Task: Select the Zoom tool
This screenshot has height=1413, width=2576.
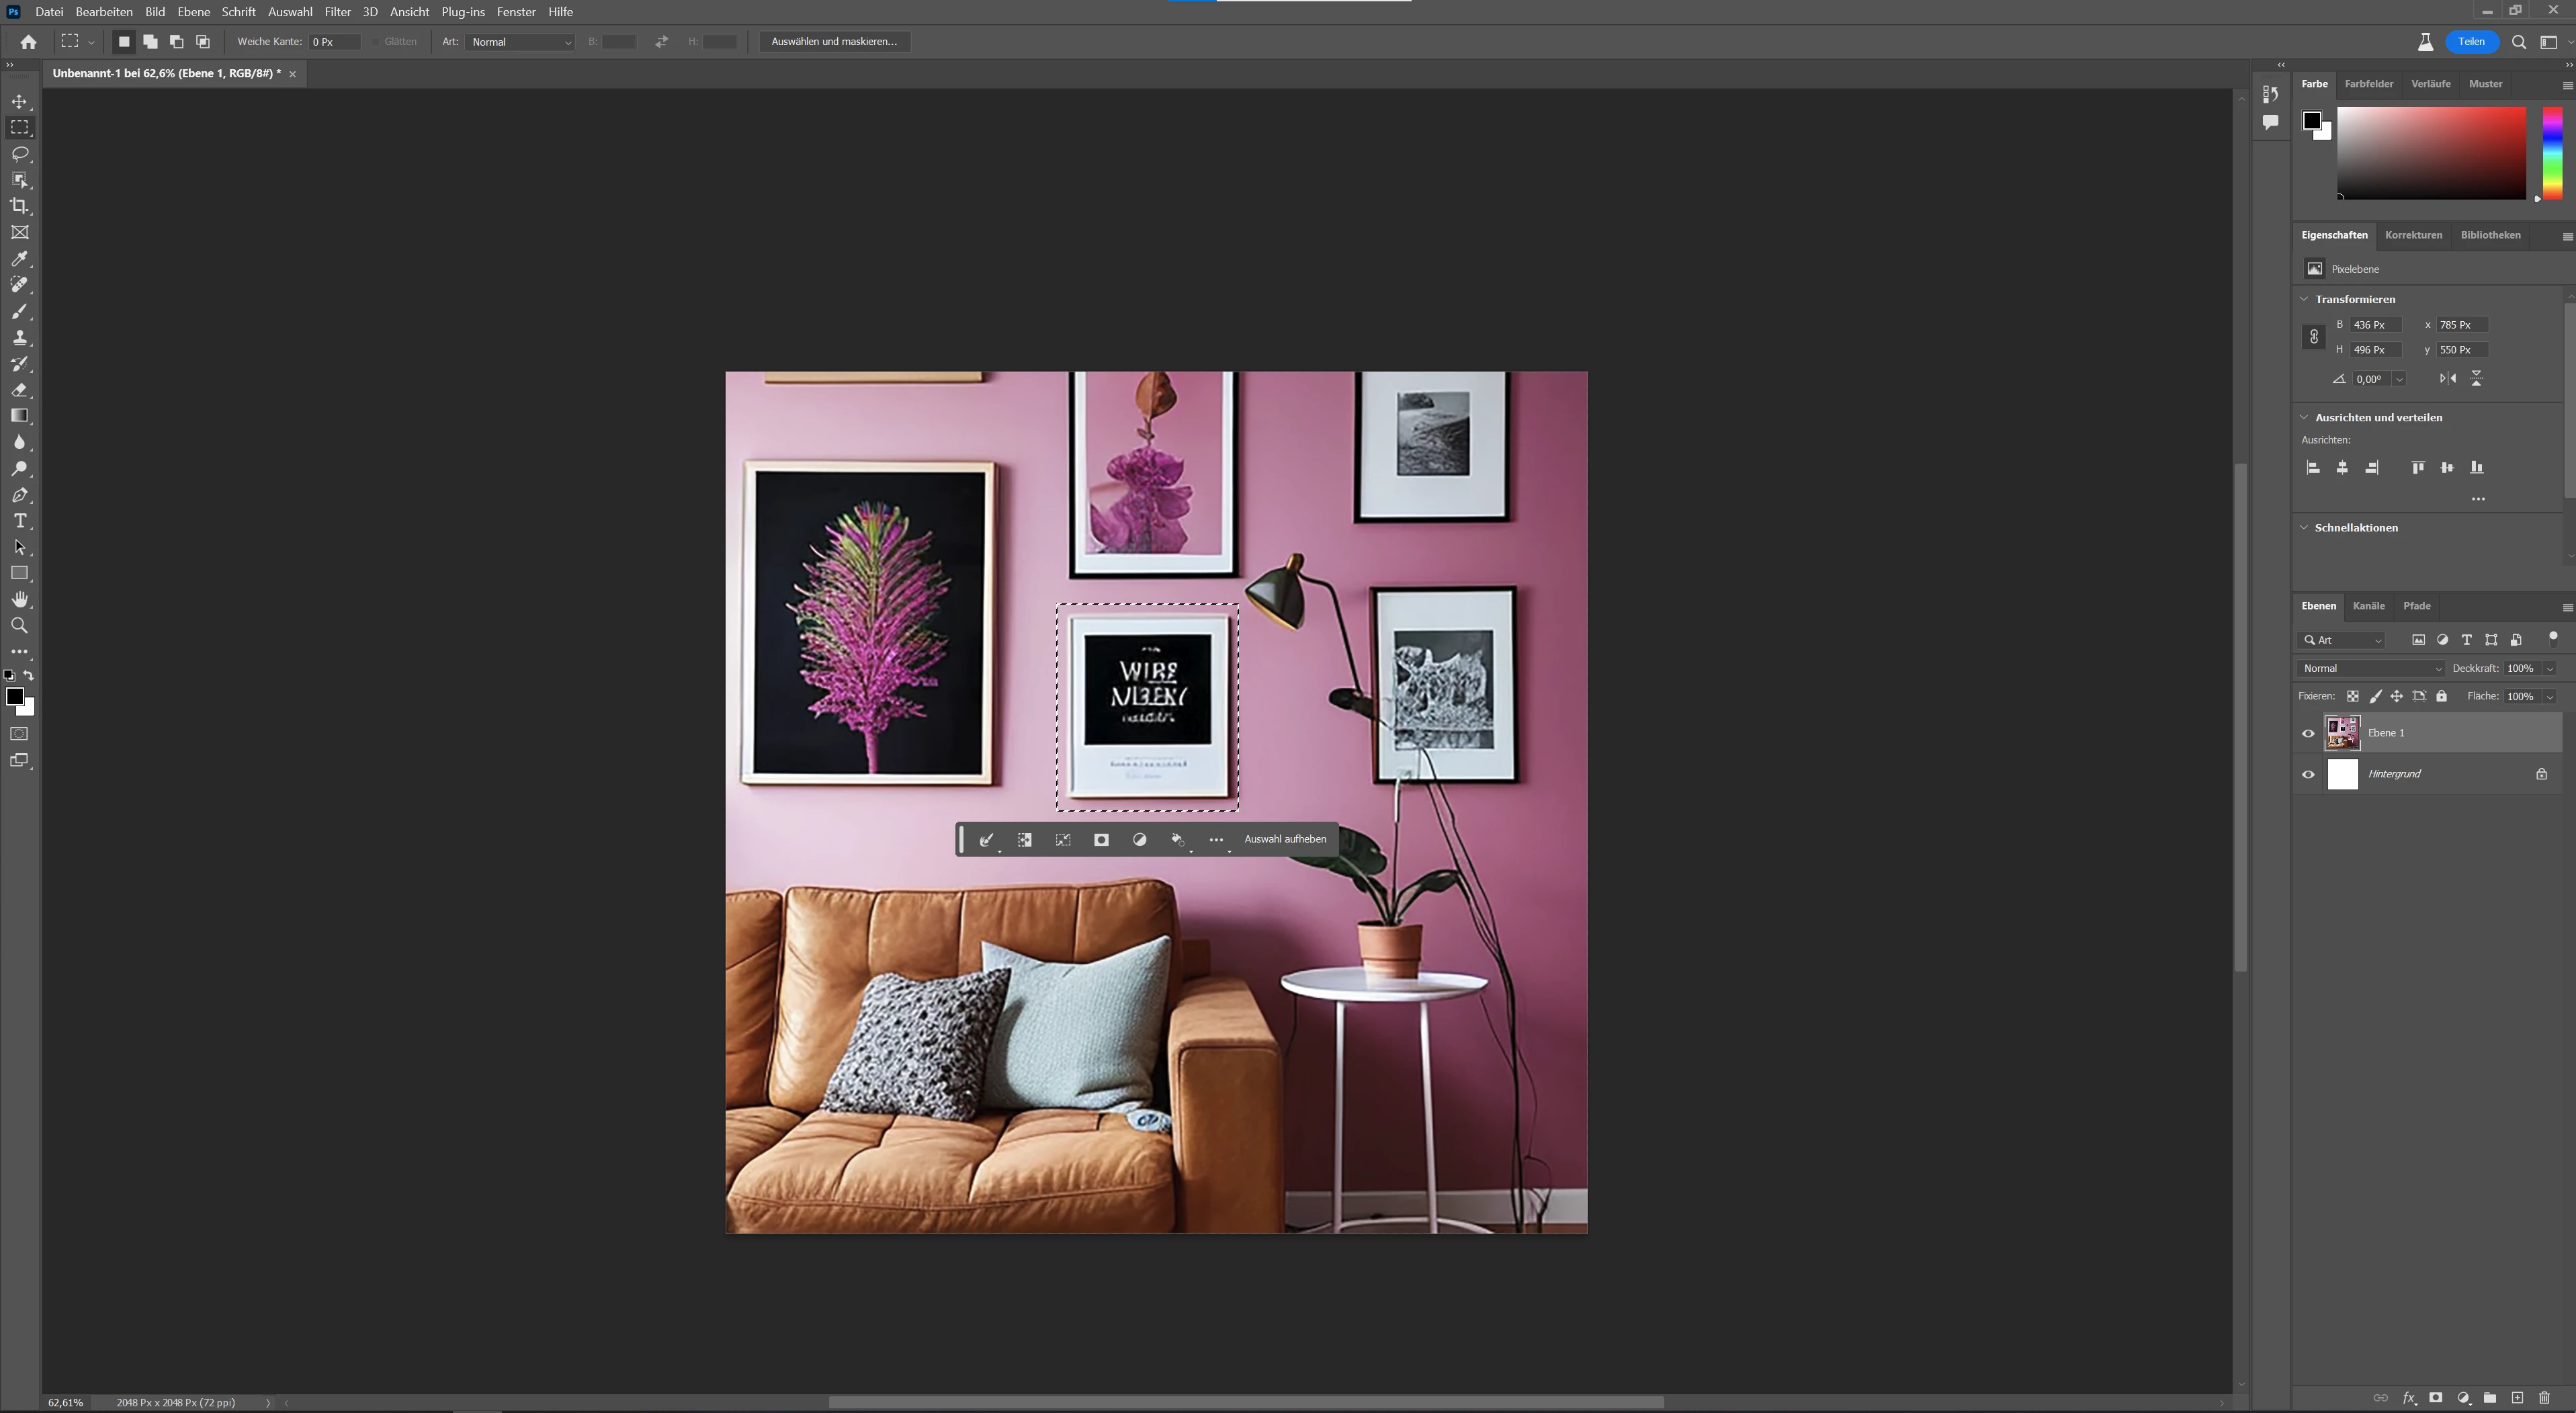Action: pos(20,625)
